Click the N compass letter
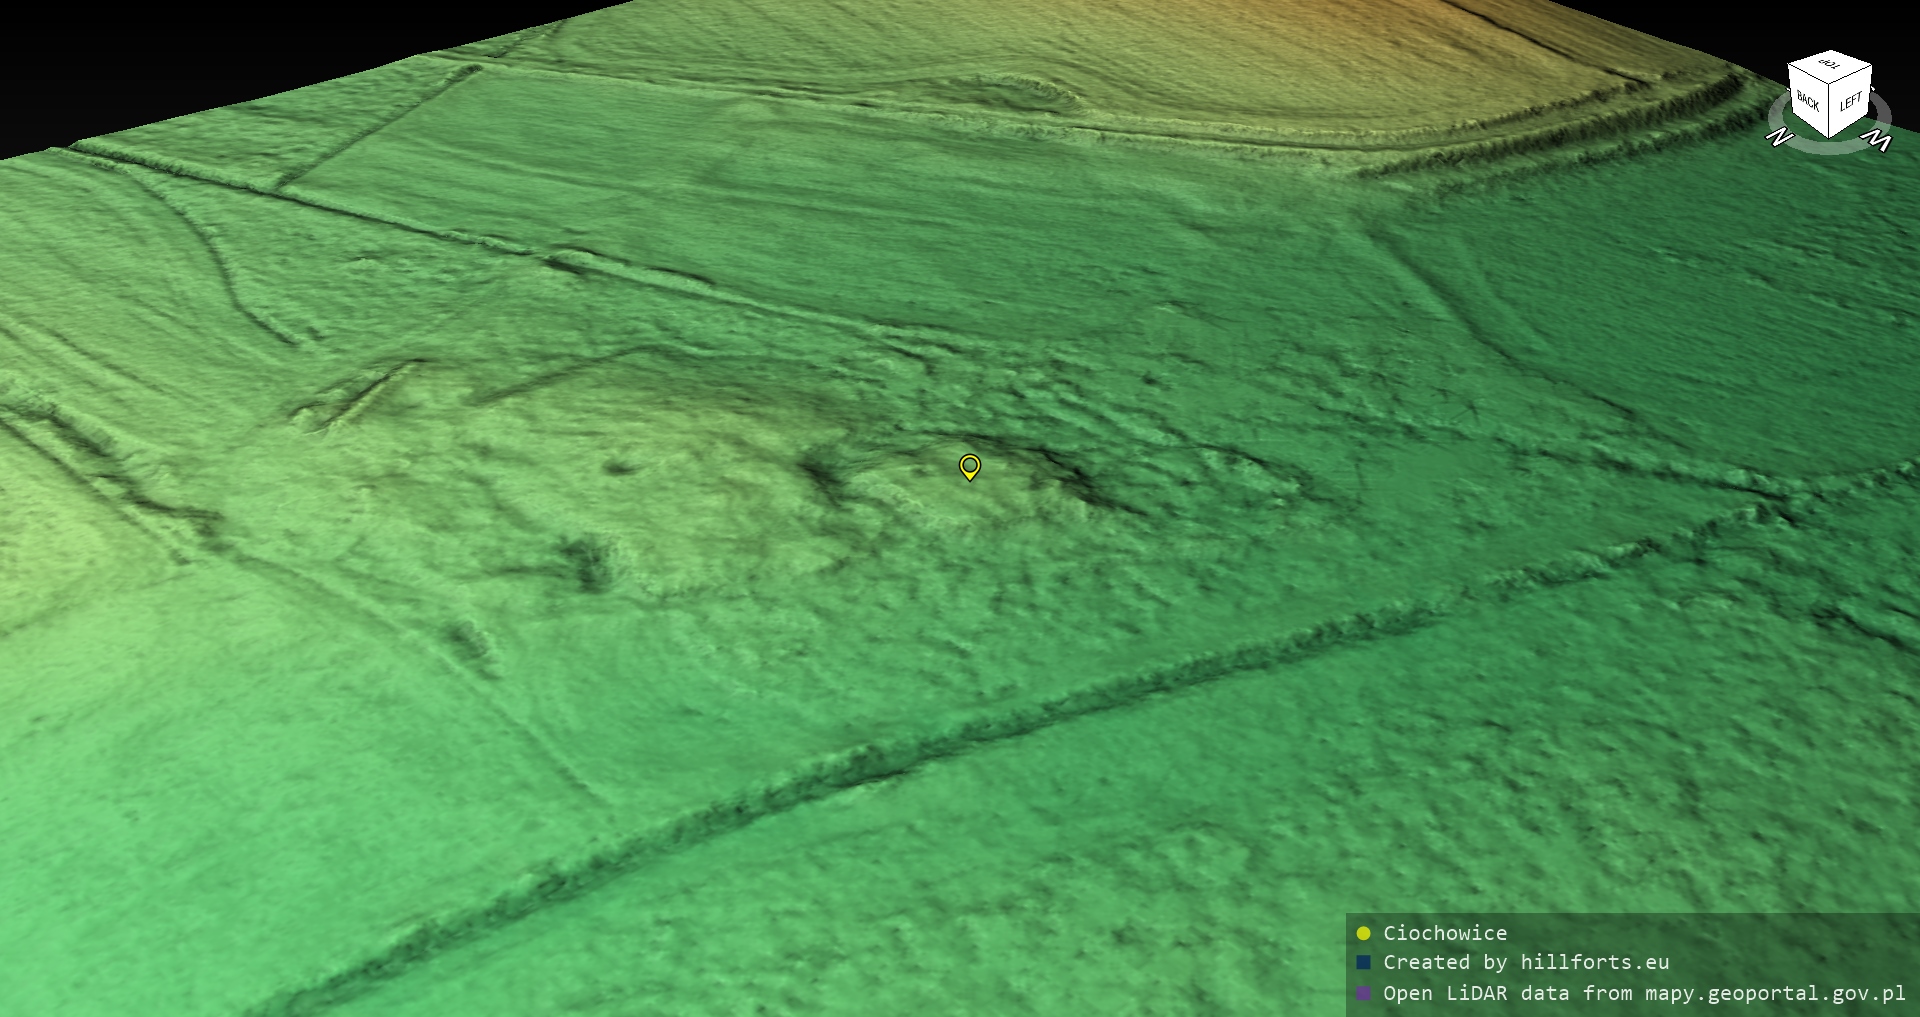The image size is (1920, 1017). (x=1779, y=138)
